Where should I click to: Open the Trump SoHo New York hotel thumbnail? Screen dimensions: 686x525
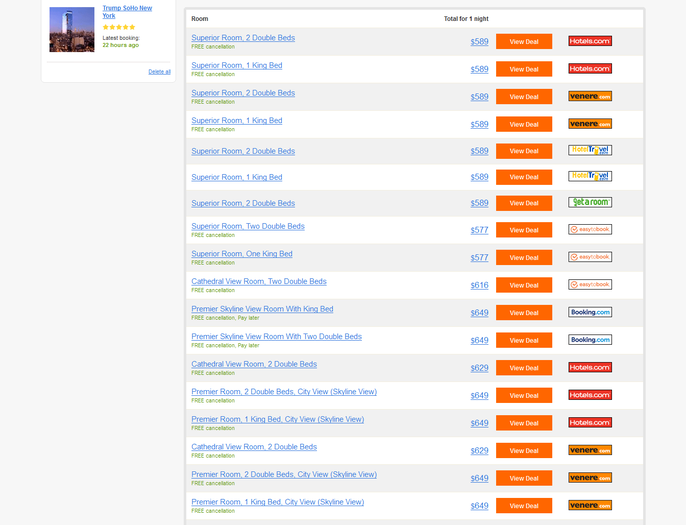pyautogui.click(x=72, y=29)
